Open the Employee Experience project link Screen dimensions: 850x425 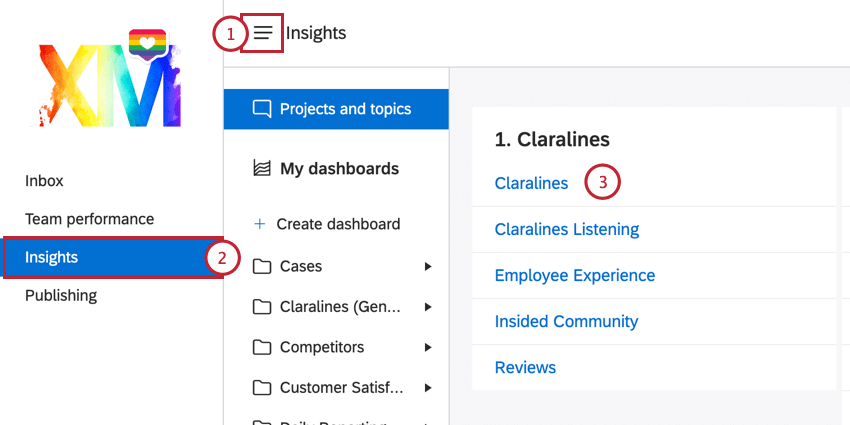[574, 275]
